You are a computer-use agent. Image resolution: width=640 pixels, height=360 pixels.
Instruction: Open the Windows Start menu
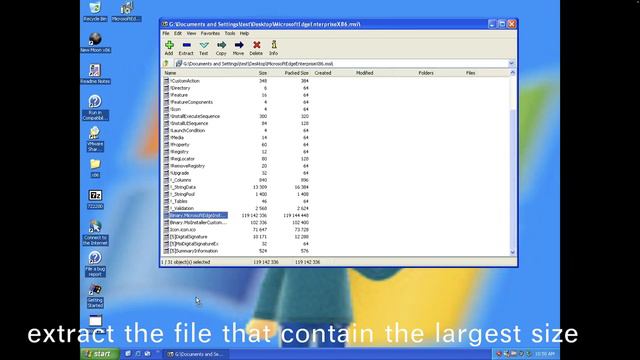coord(100,354)
